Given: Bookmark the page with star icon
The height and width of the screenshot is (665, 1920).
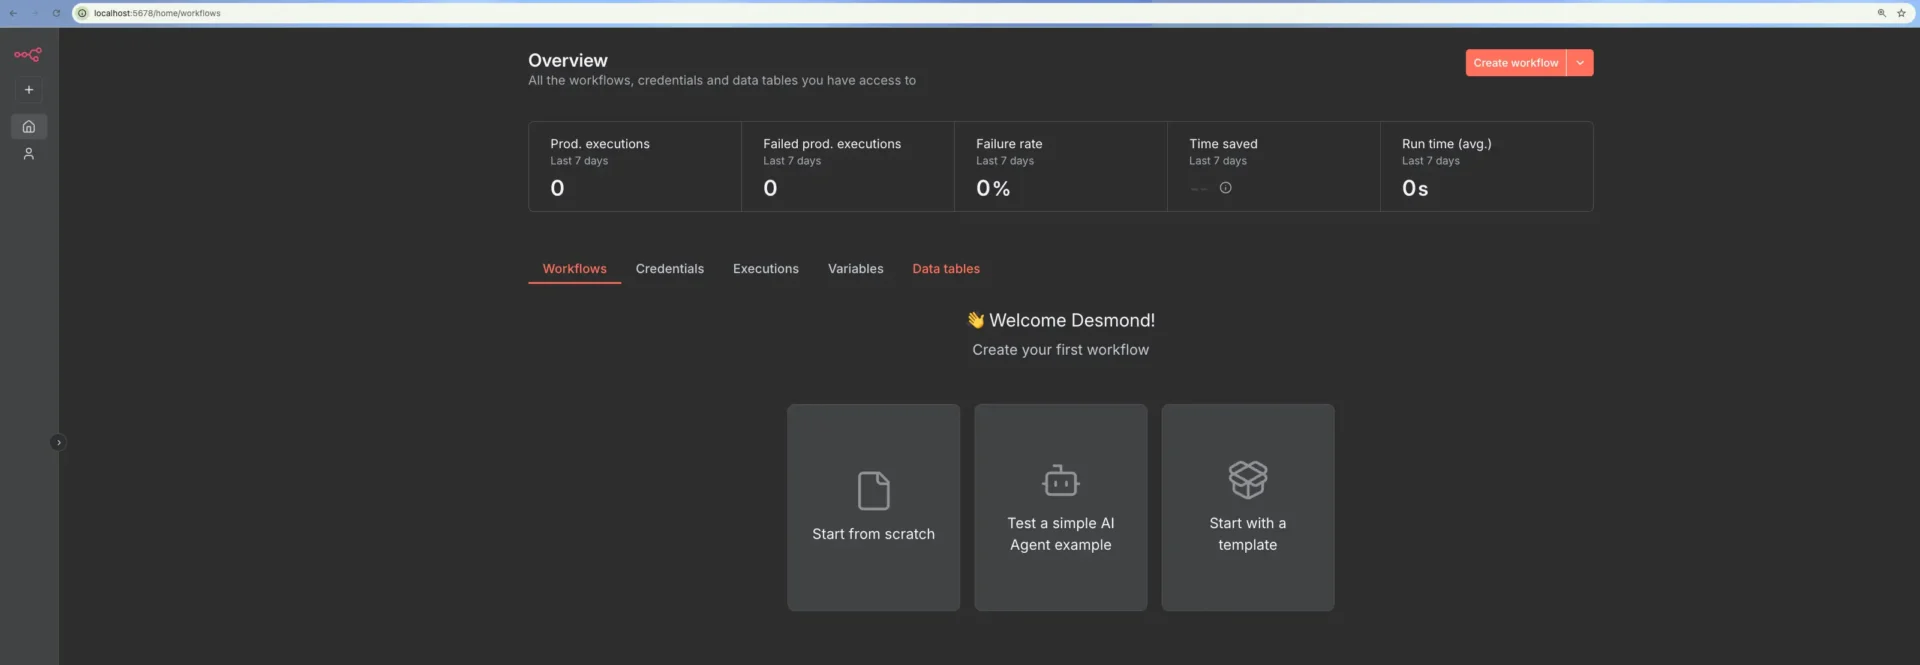Looking at the screenshot, I should coord(1901,13).
